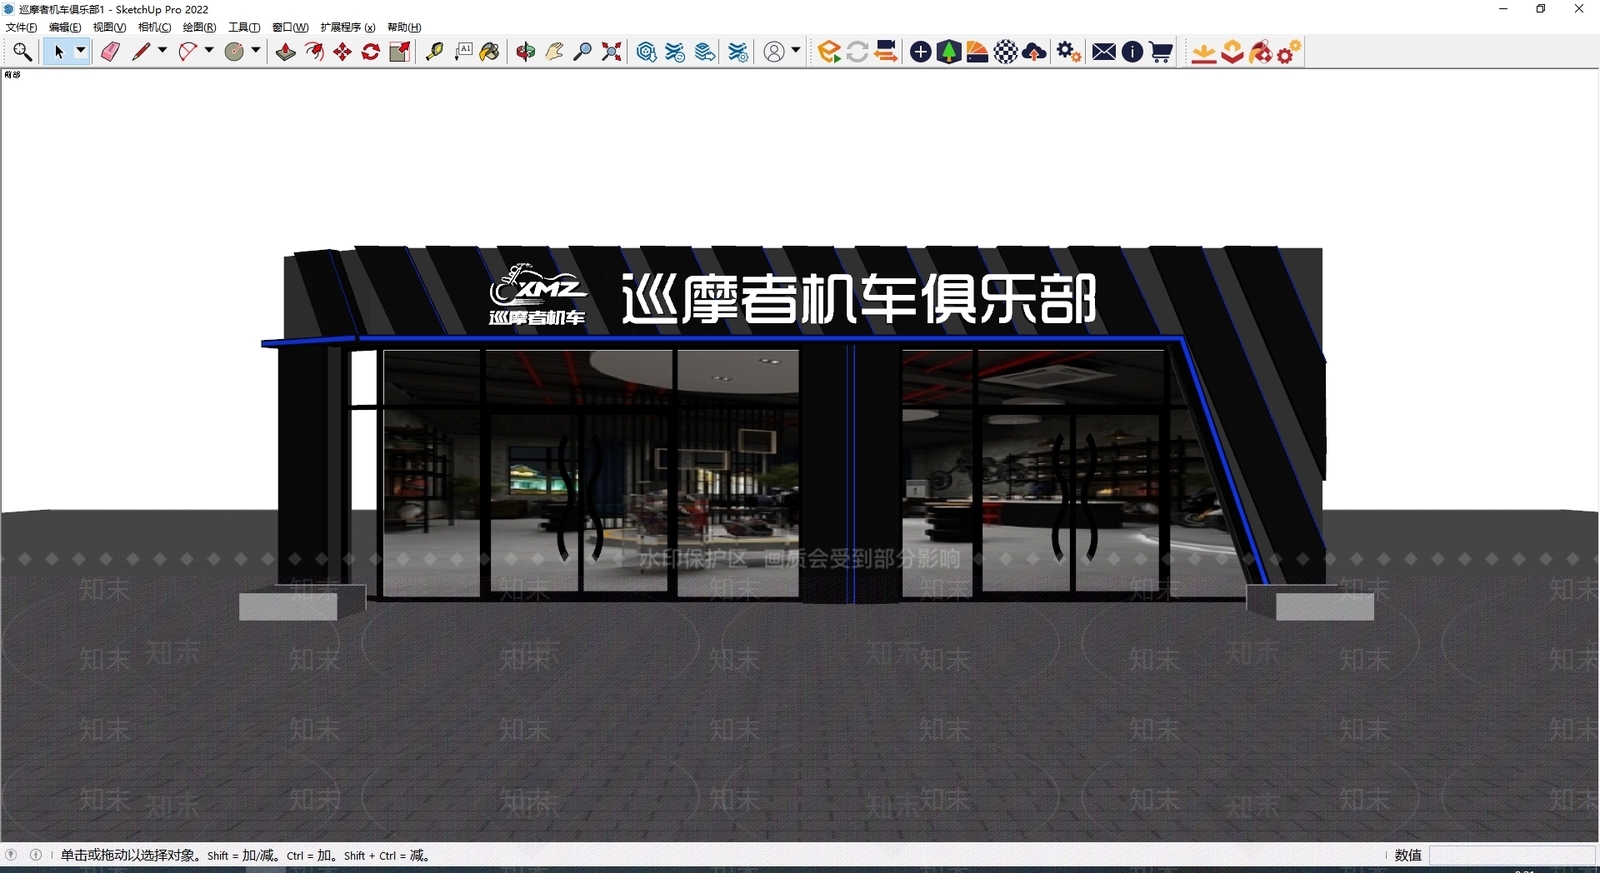1600x873 pixels.
Task: Open the 视图(V) menu
Action: click(109, 27)
